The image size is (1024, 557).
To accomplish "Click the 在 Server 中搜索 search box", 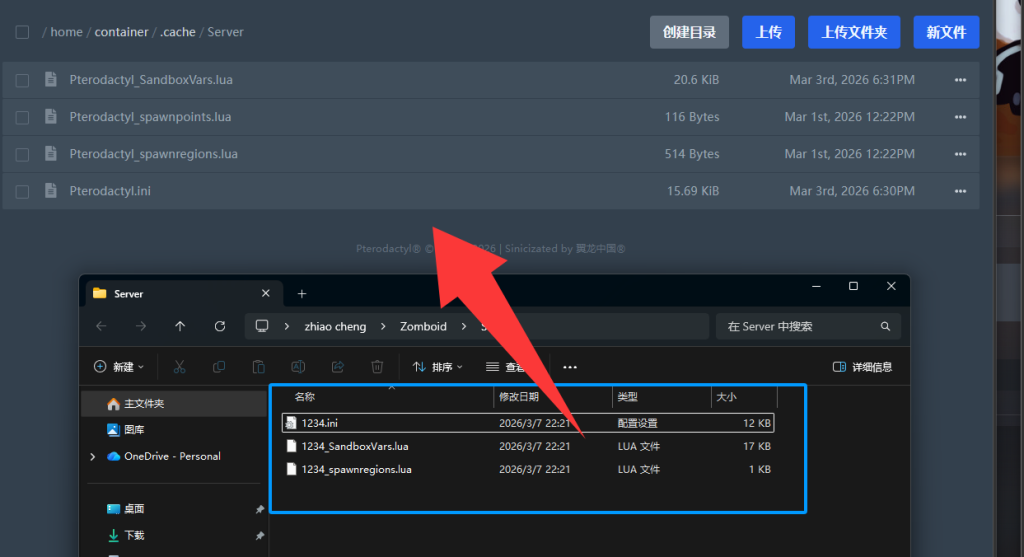I will (800, 326).
